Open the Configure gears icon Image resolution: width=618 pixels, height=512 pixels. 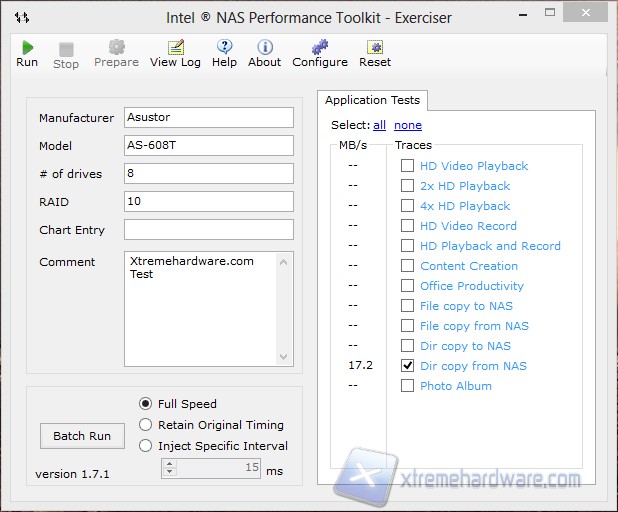(319, 48)
